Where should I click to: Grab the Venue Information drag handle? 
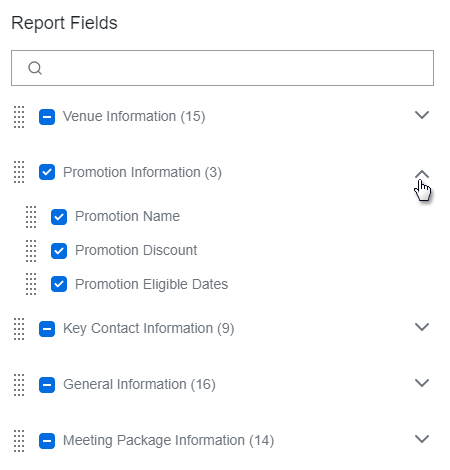point(19,117)
